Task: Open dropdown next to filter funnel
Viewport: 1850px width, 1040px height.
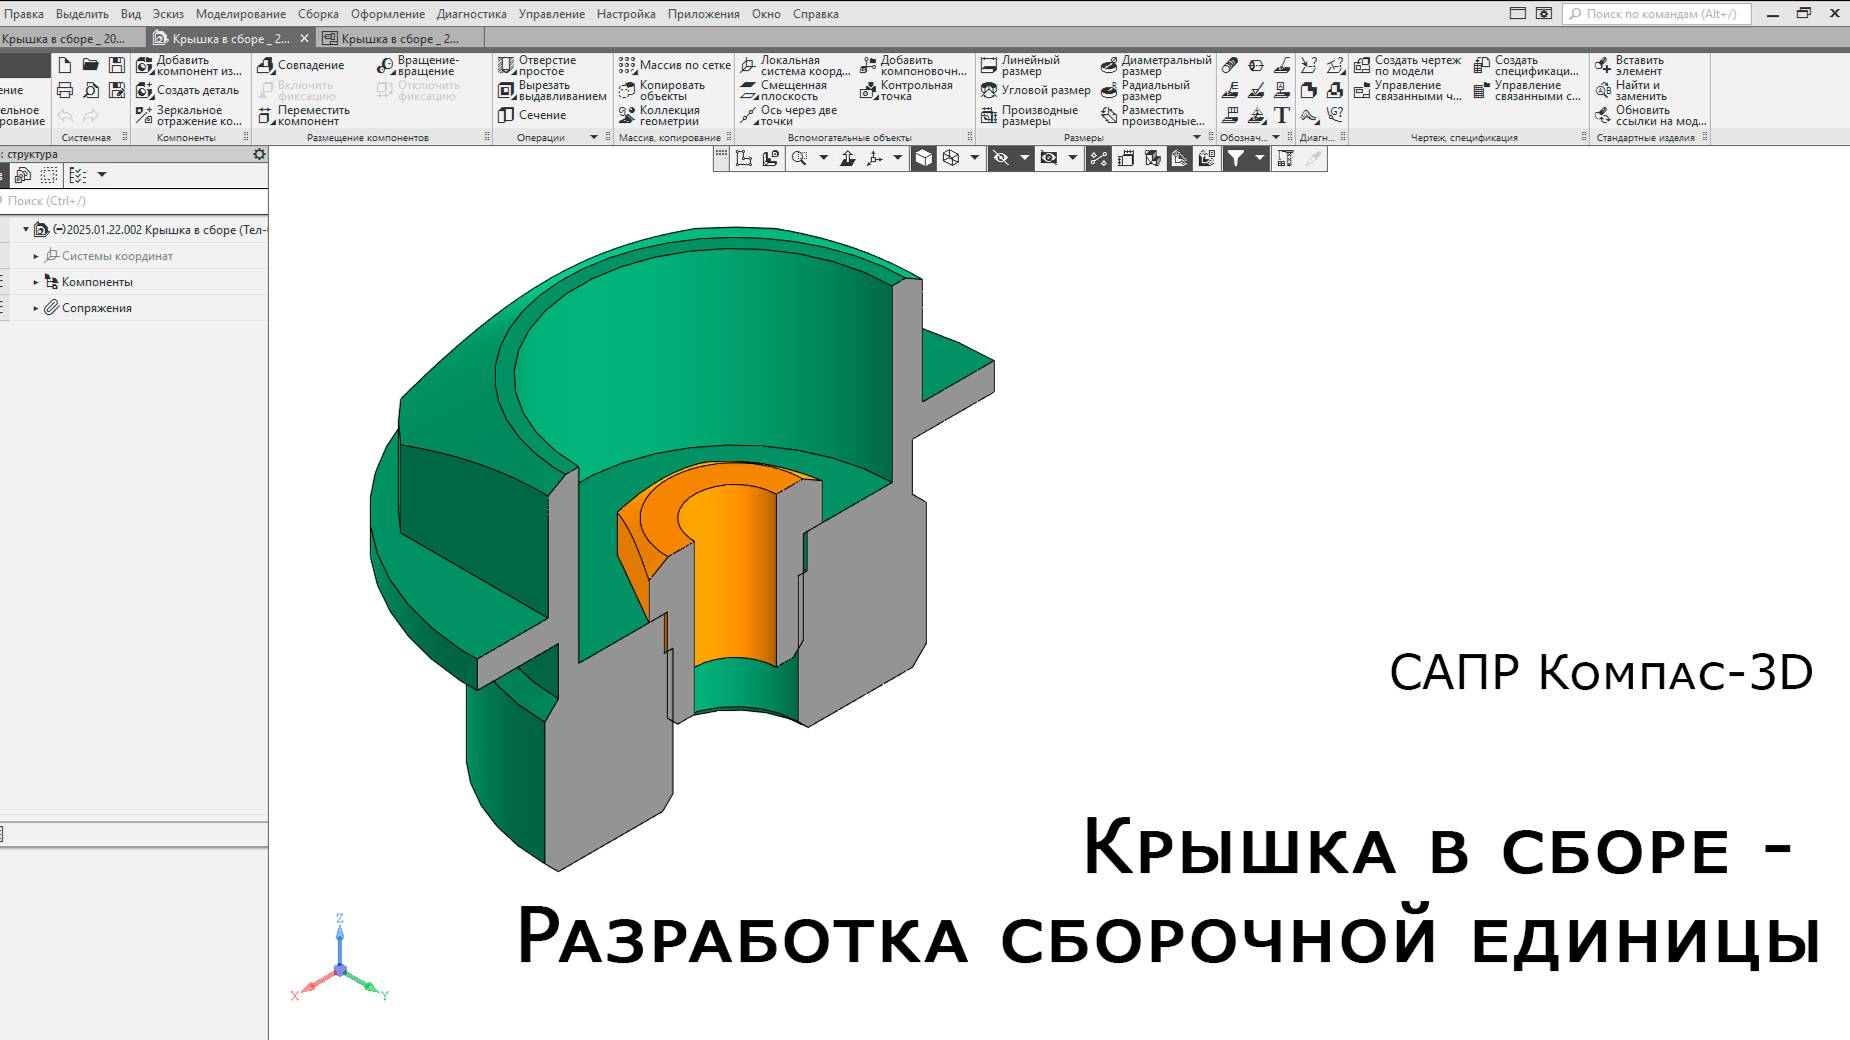Action: click(1259, 158)
